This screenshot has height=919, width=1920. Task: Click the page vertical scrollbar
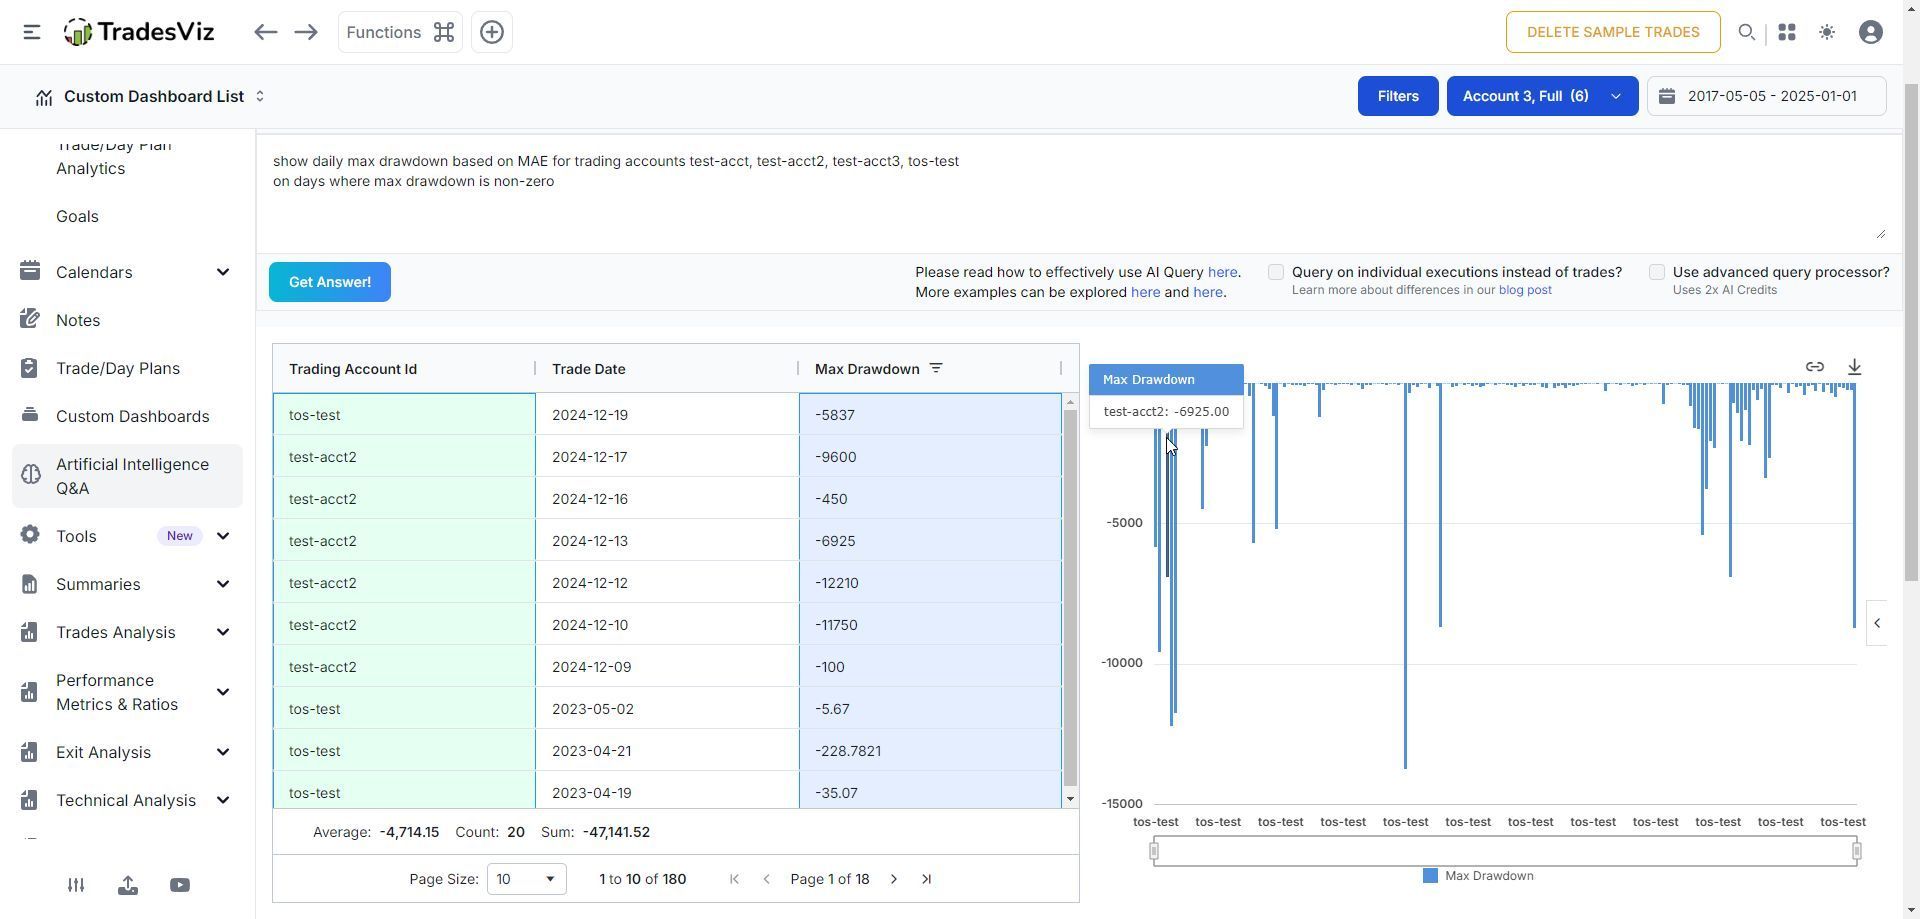coord(1912,330)
